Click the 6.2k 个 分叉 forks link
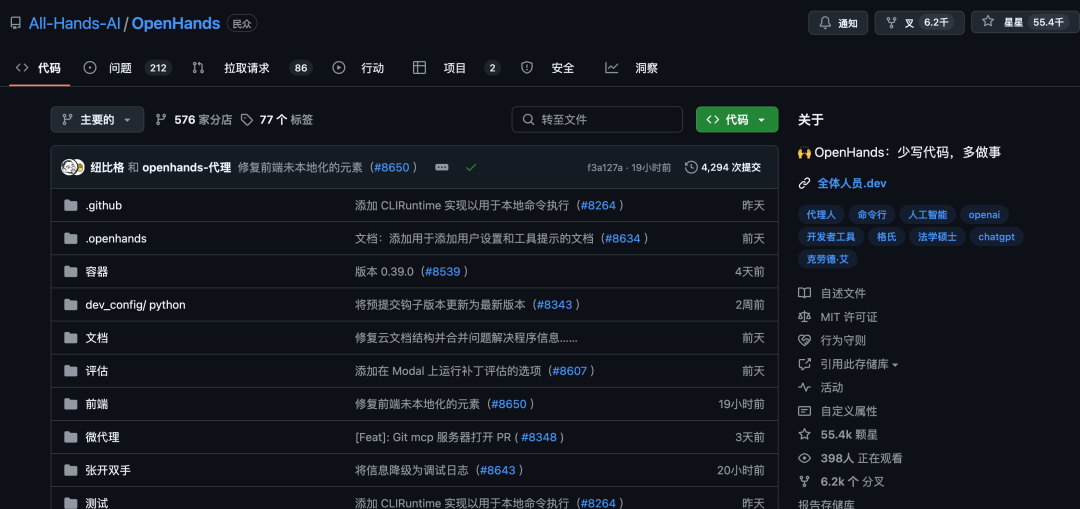 tap(852, 481)
